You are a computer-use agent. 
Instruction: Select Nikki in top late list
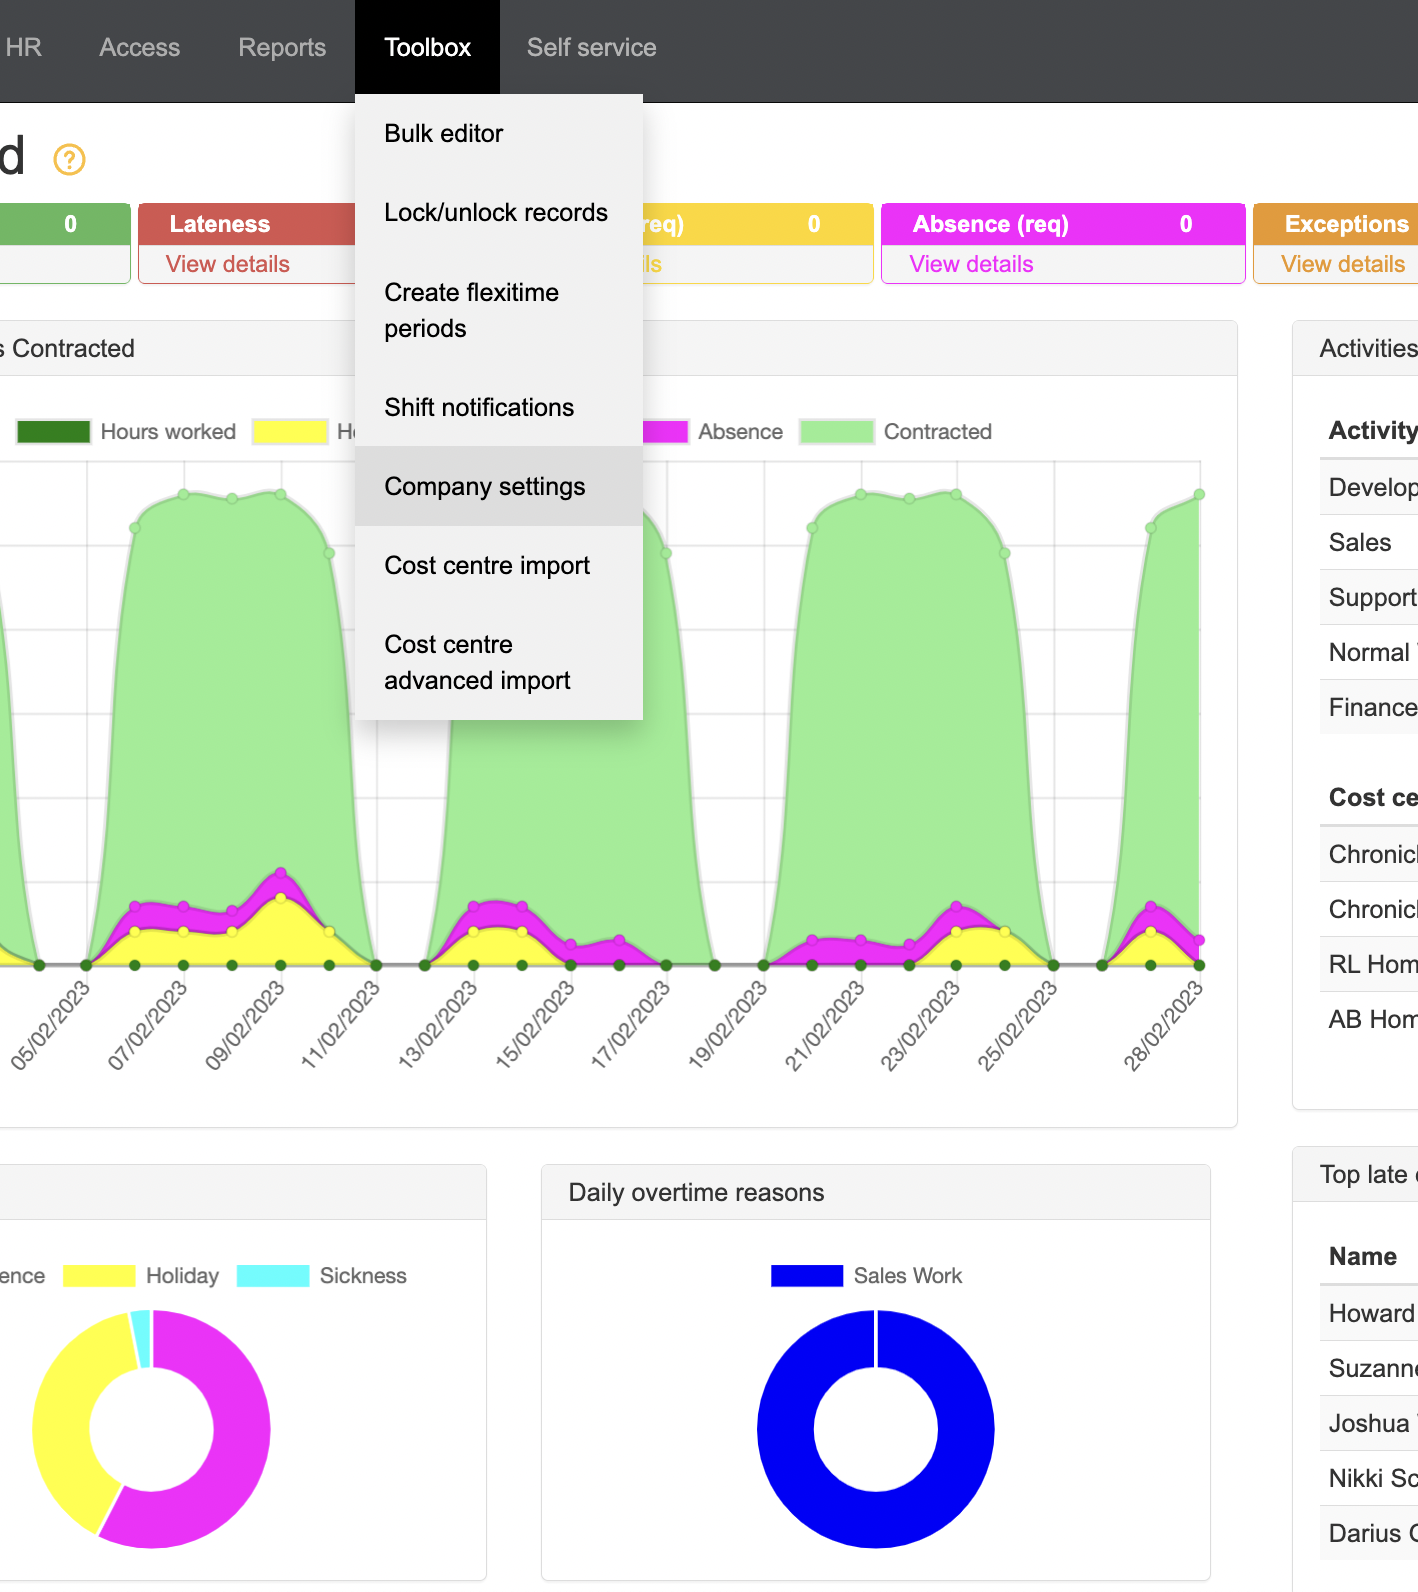(x=1369, y=1478)
